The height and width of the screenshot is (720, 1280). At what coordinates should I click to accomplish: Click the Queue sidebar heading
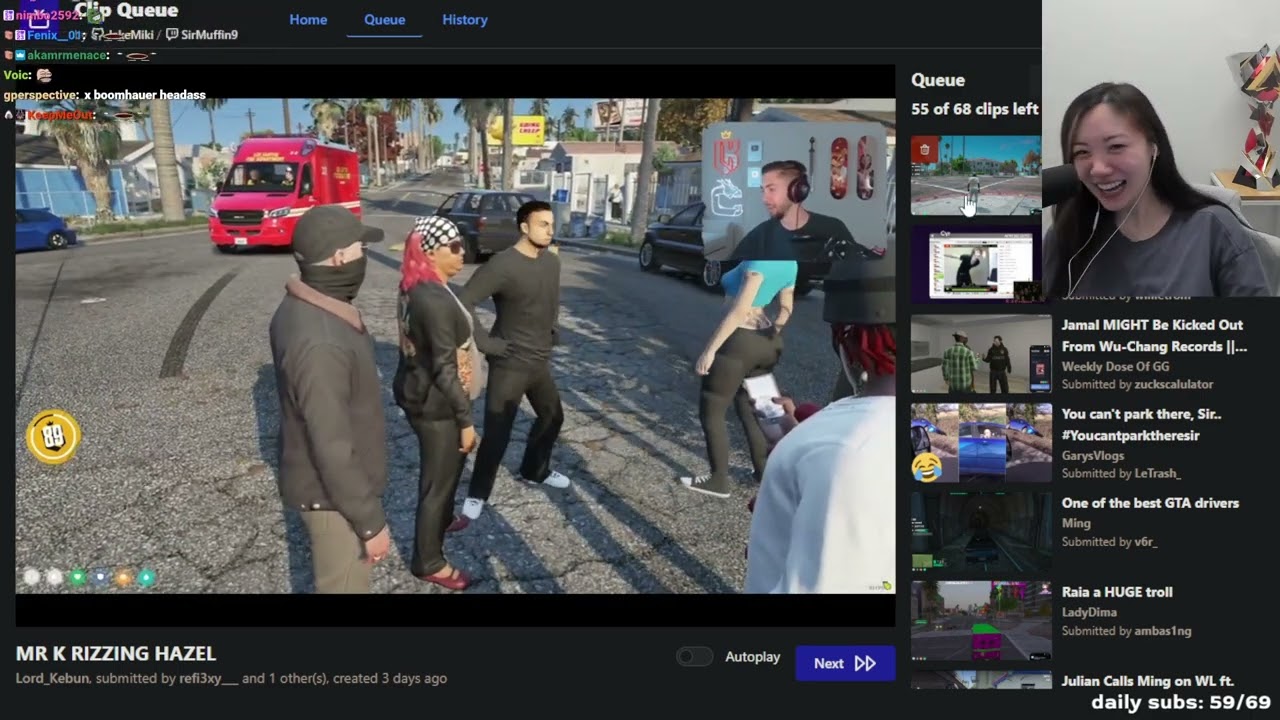point(938,80)
